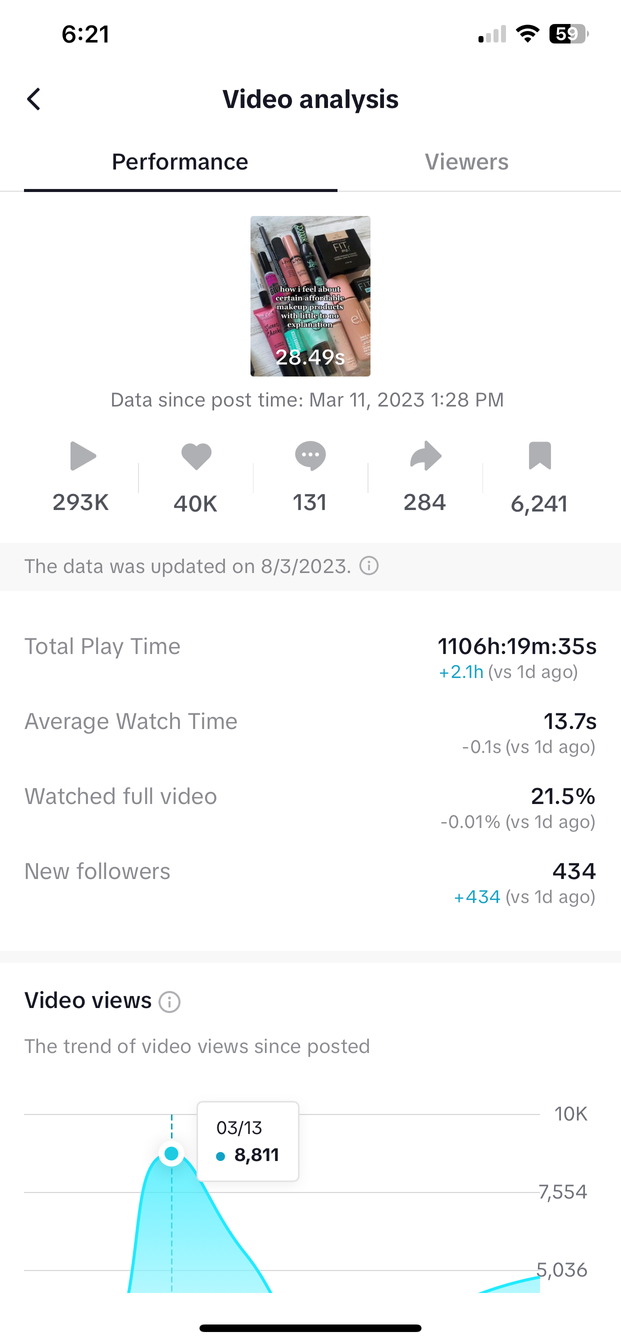
Task: Tap the battery indicator in status bar
Action: 568,35
